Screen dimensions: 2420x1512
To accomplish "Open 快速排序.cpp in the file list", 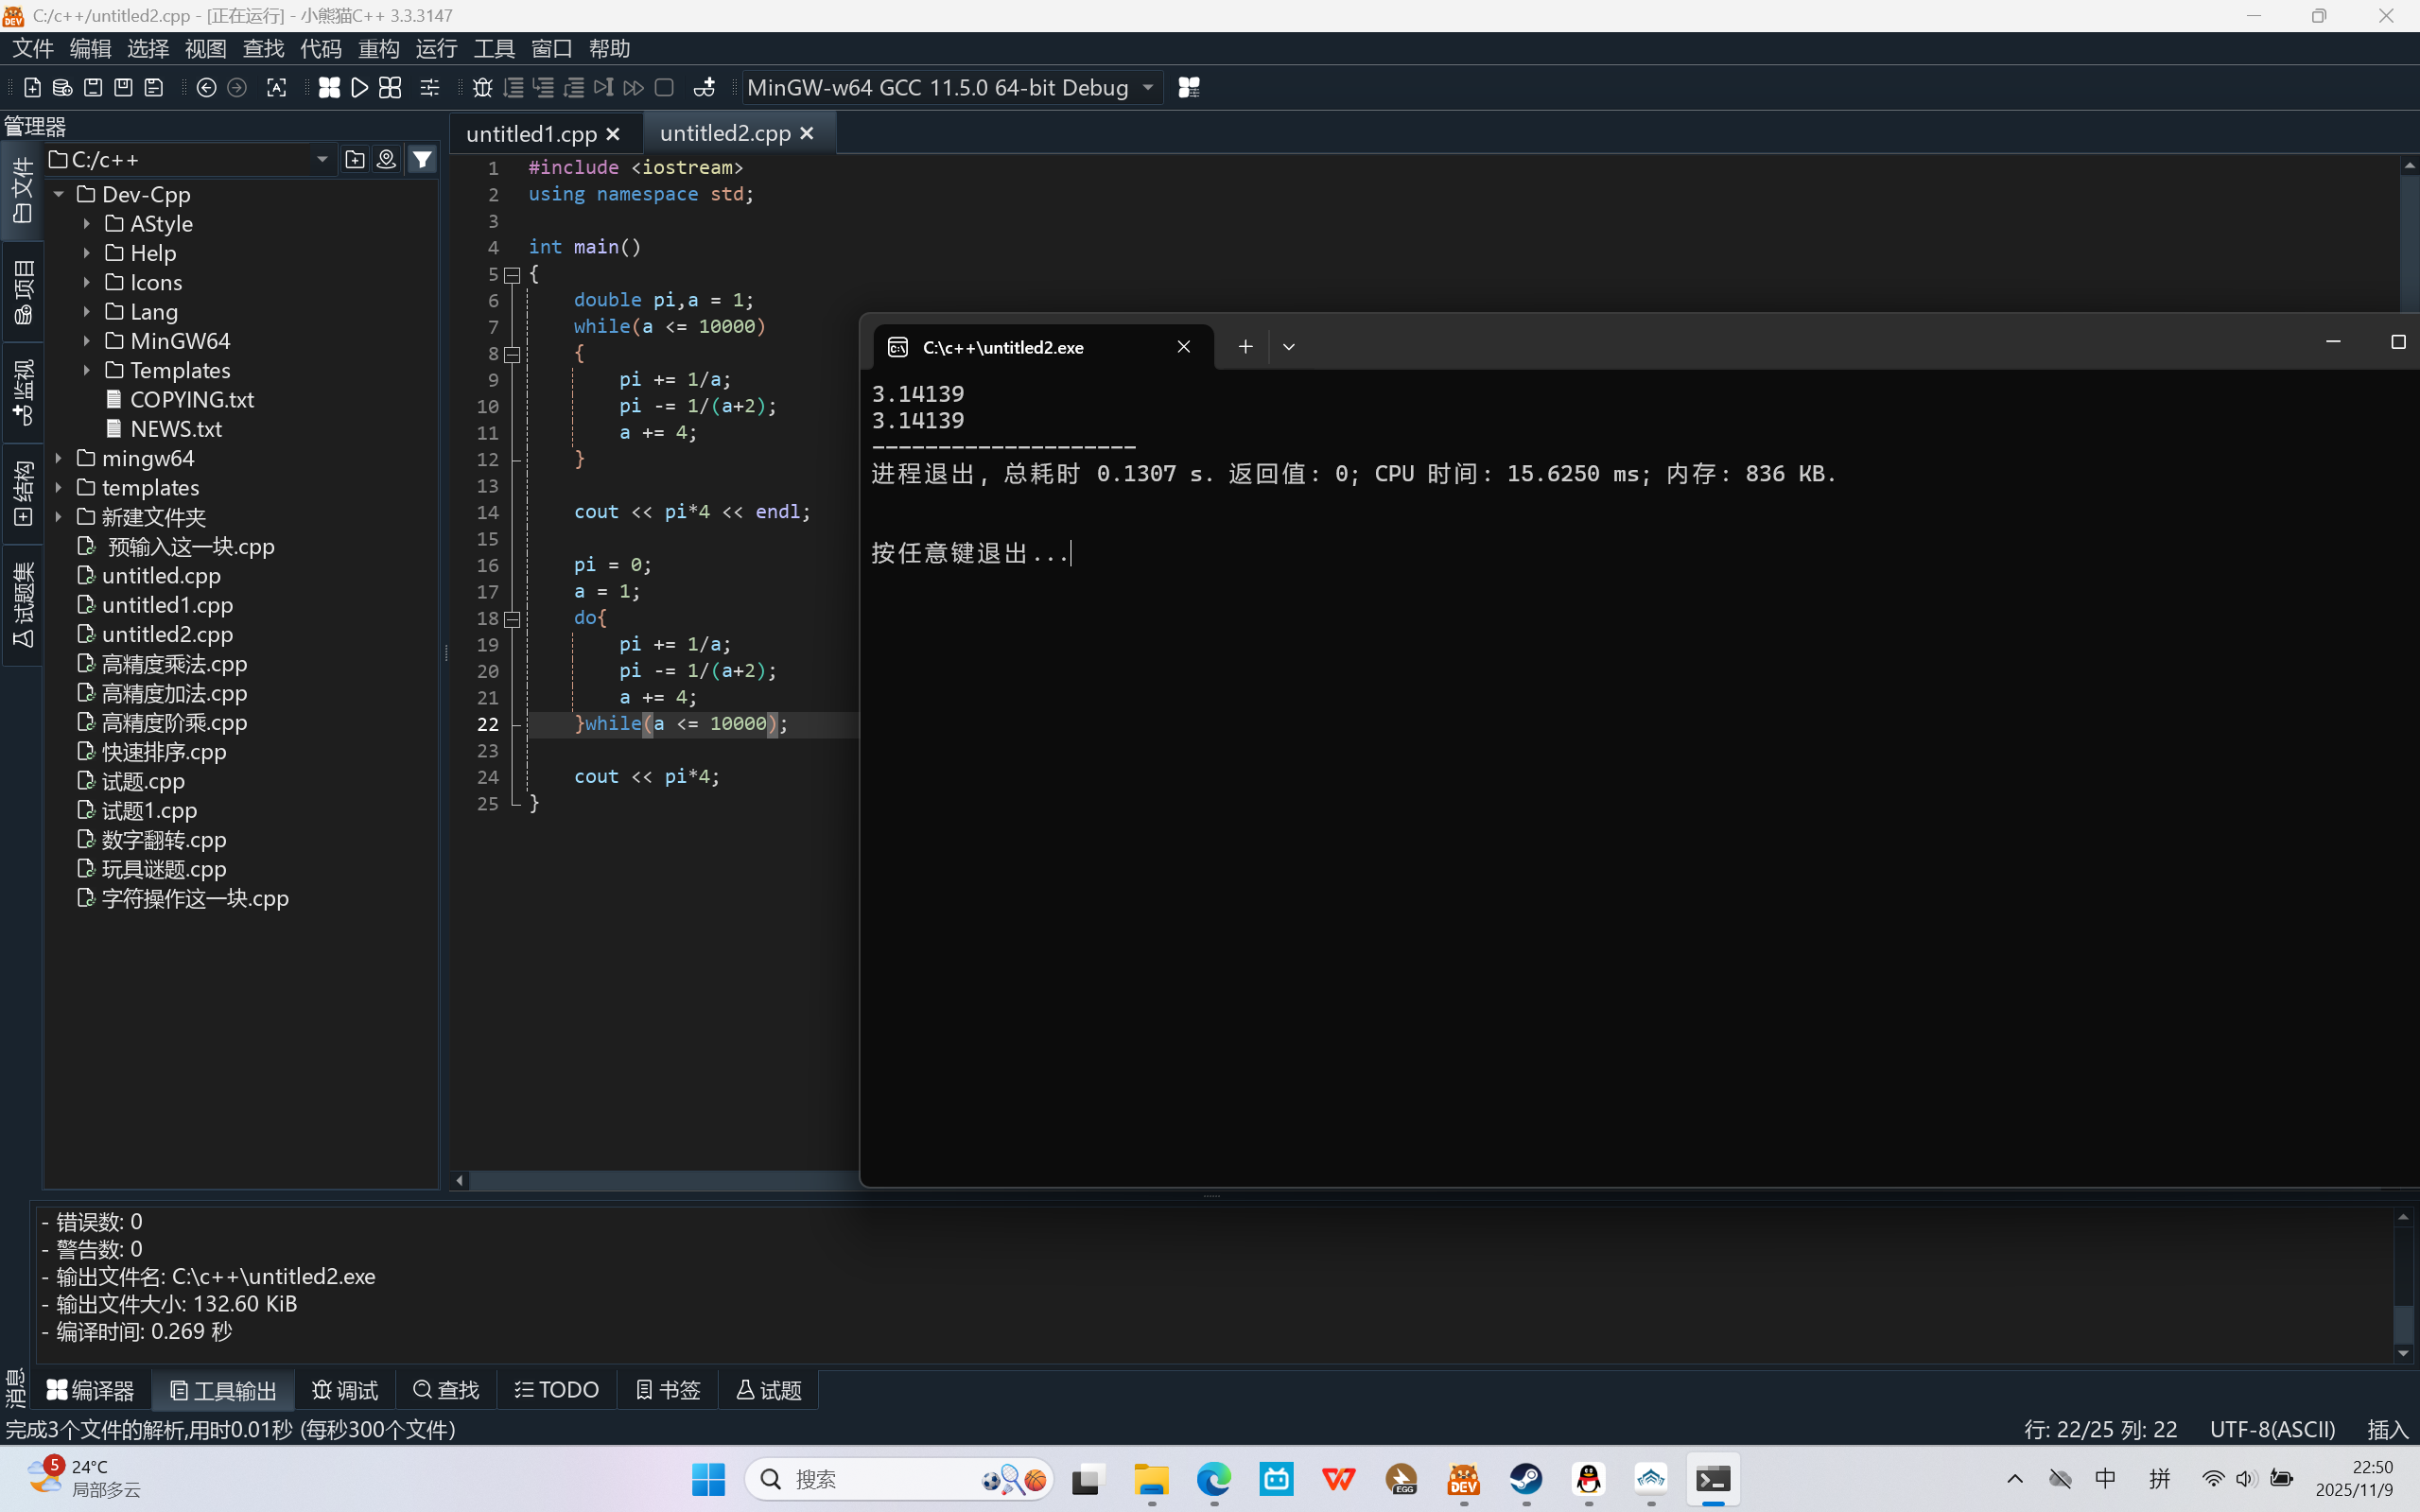I will [x=164, y=752].
